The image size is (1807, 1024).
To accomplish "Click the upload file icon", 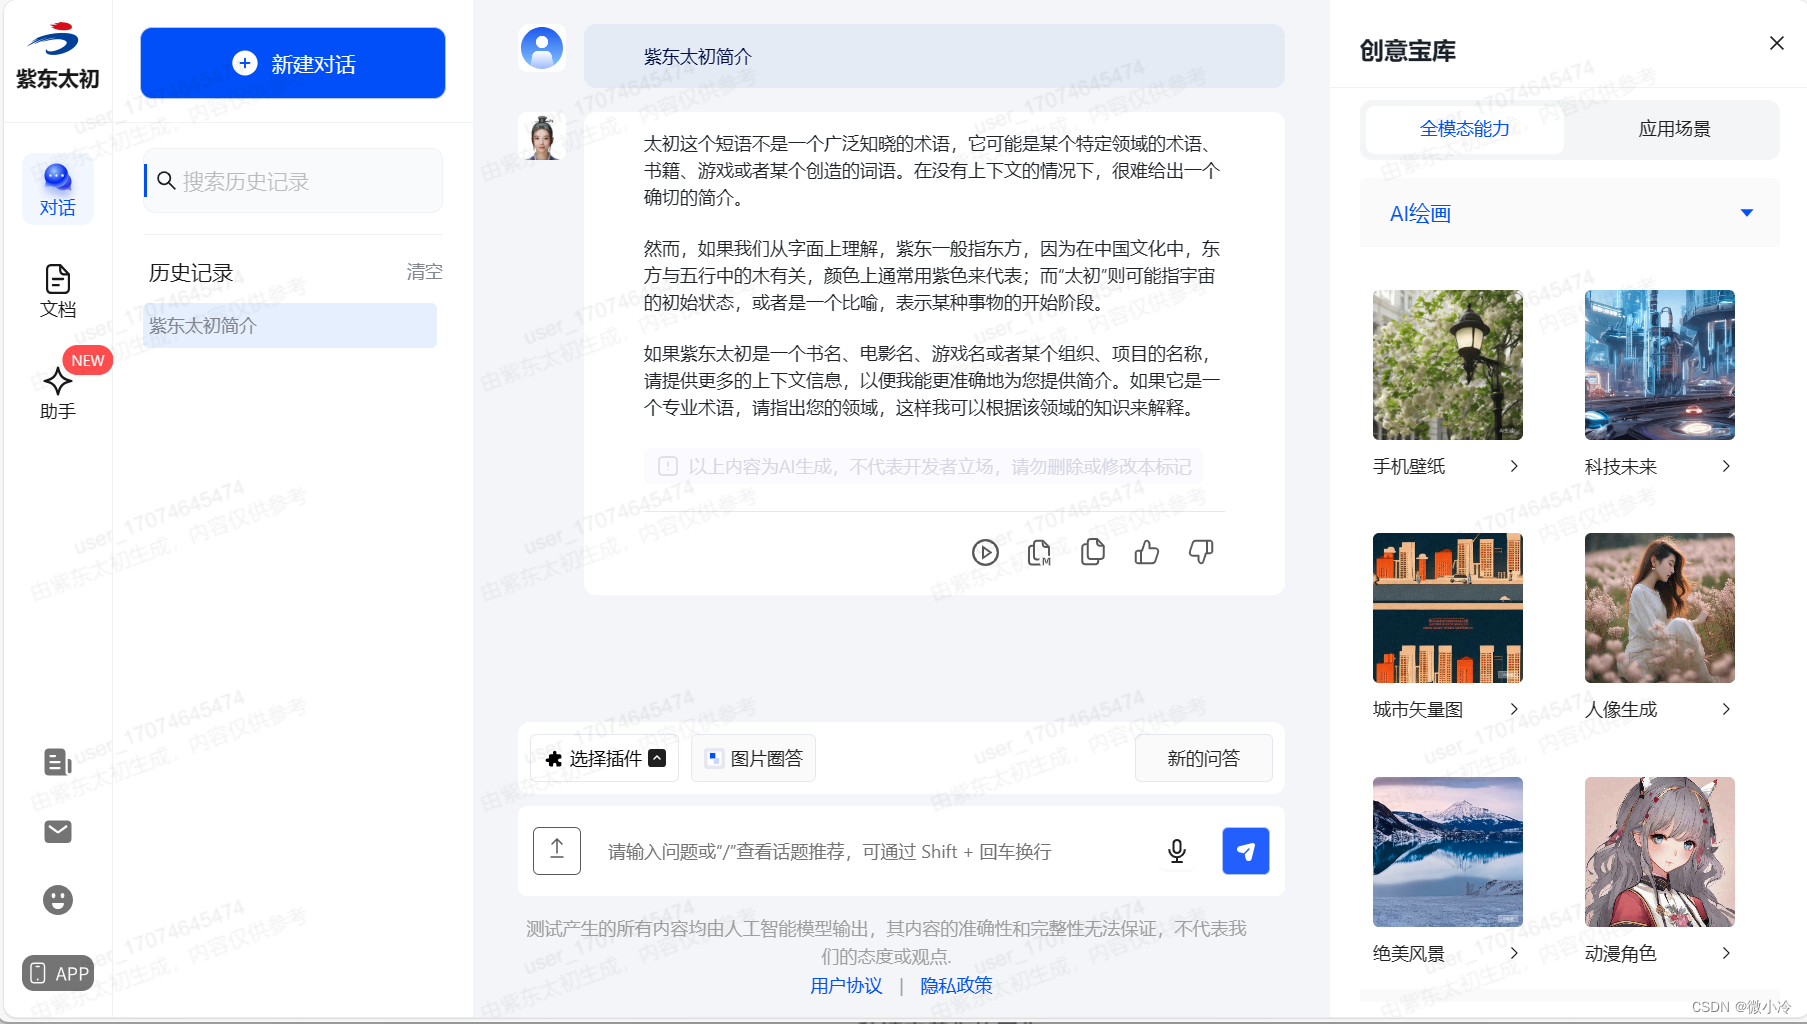I will (557, 851).
